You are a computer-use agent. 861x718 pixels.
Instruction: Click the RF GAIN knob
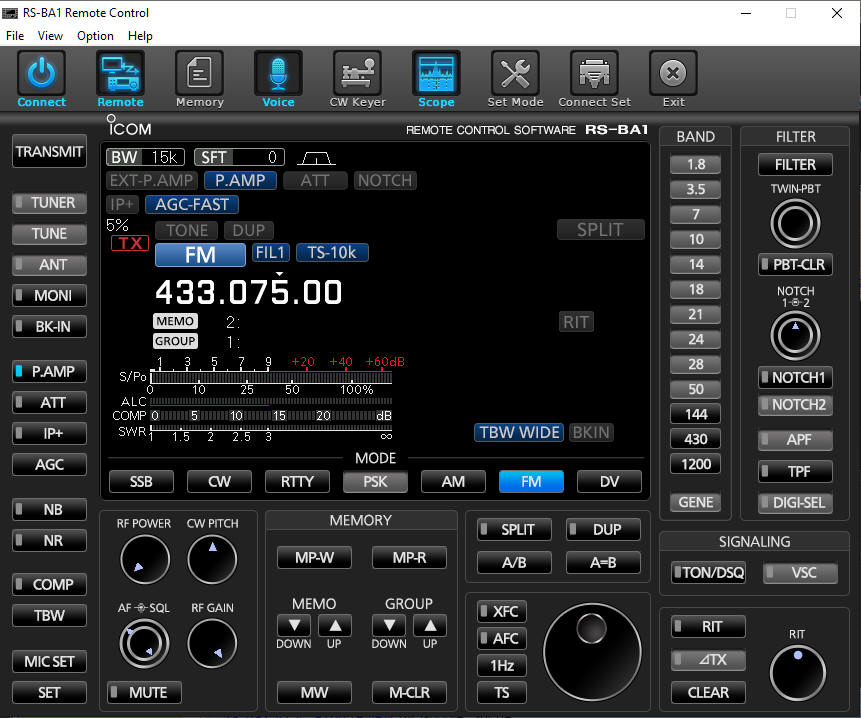coord(212,643)
